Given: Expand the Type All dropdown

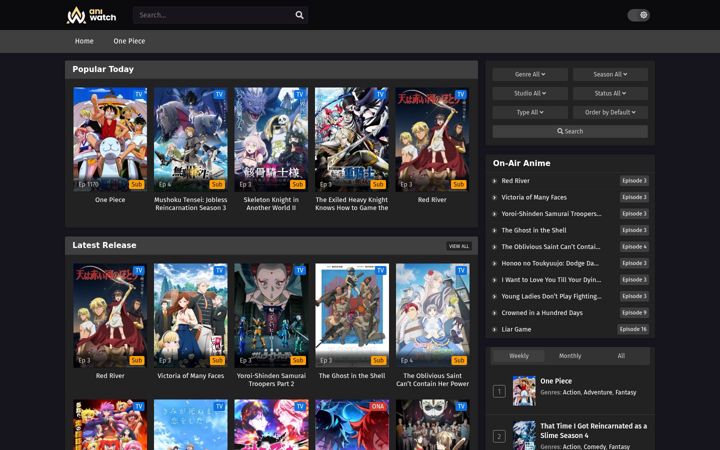Looking at the screenshot, I should click(x=530, y=112).
